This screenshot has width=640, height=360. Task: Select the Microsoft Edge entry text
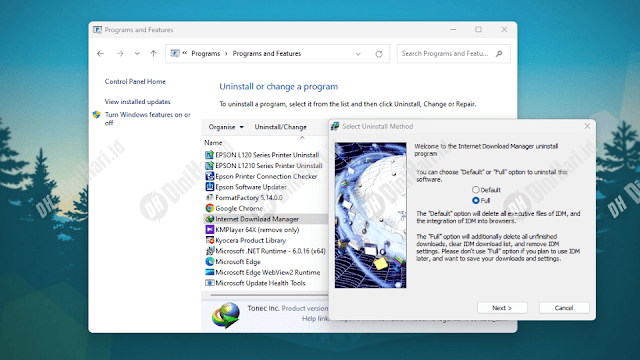tap(238, 262)
